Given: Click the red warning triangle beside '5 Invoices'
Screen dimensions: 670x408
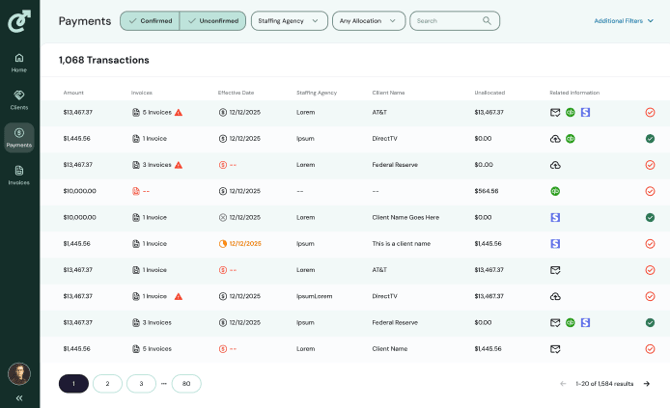Looking at the screenshot, I should point(178,113).
